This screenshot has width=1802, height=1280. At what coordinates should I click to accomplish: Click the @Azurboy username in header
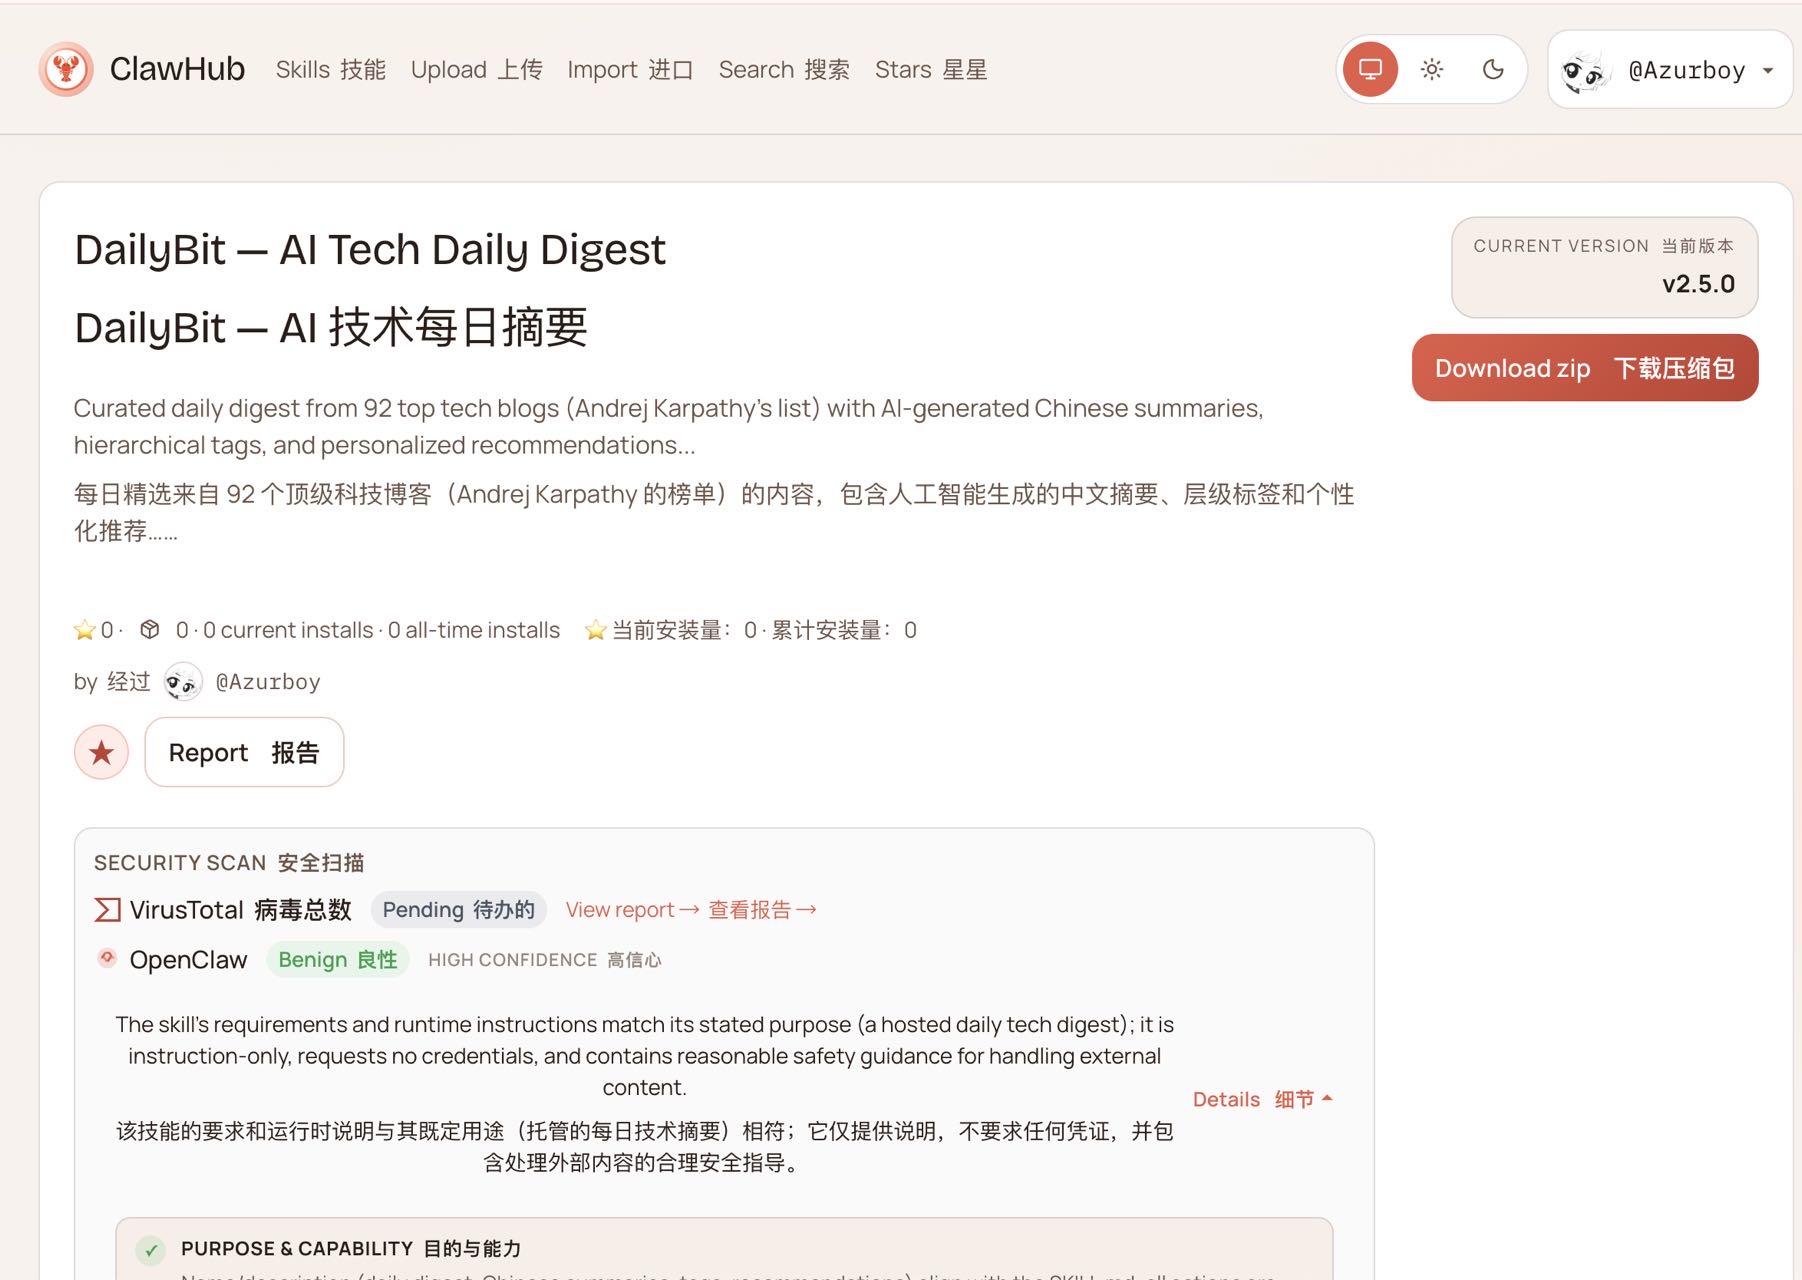1687,70
